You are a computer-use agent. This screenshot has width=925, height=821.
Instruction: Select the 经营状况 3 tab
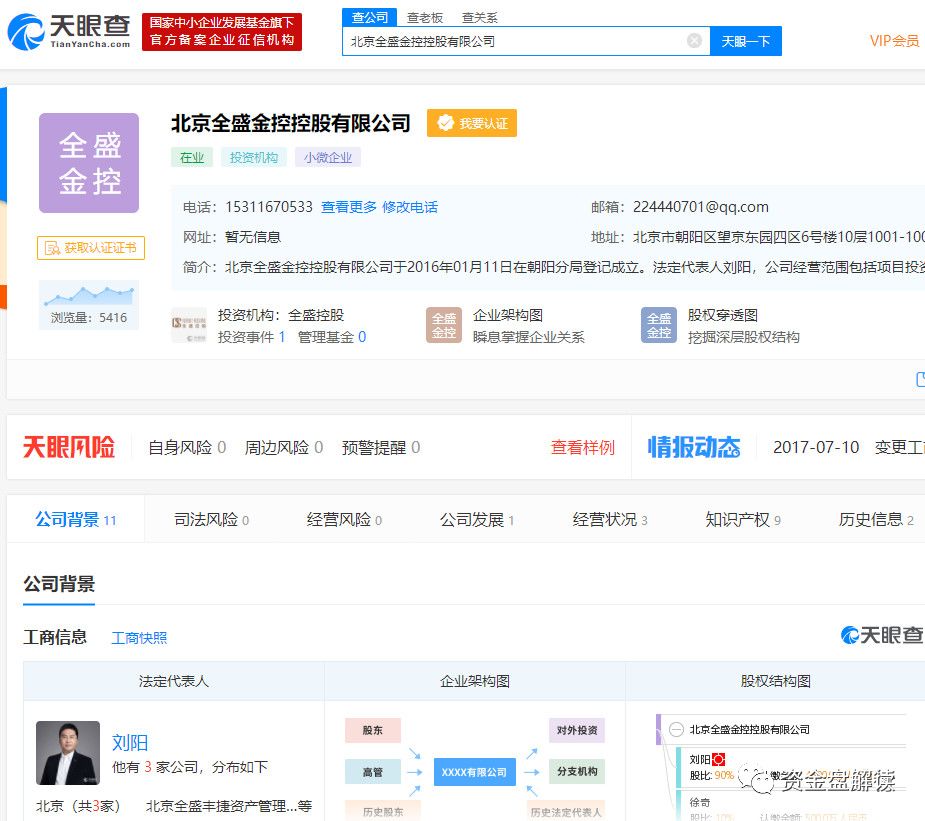coord(610,520)
